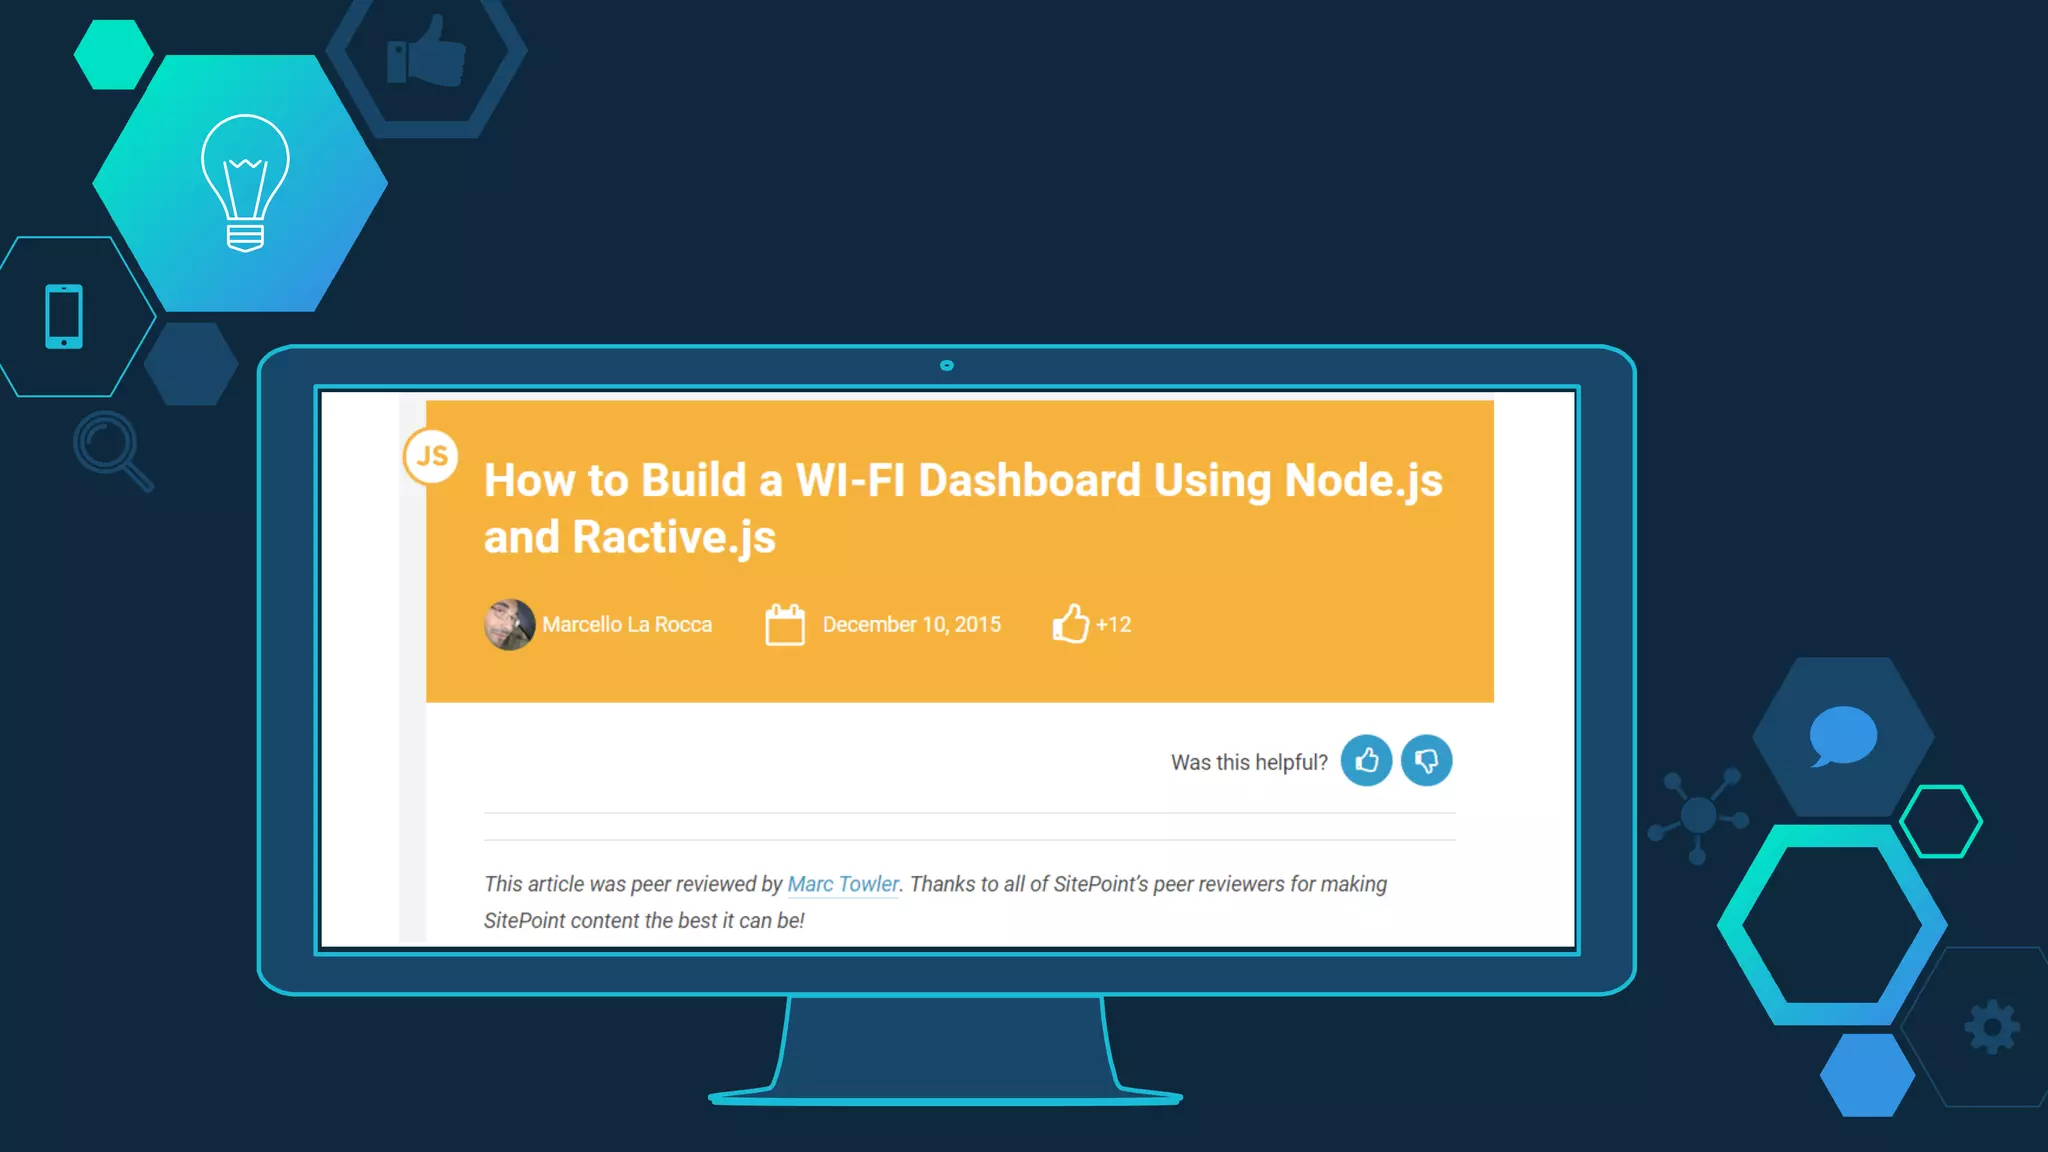
Task: Click the magnifying glass search icon
Action: [x=112, y=450]
